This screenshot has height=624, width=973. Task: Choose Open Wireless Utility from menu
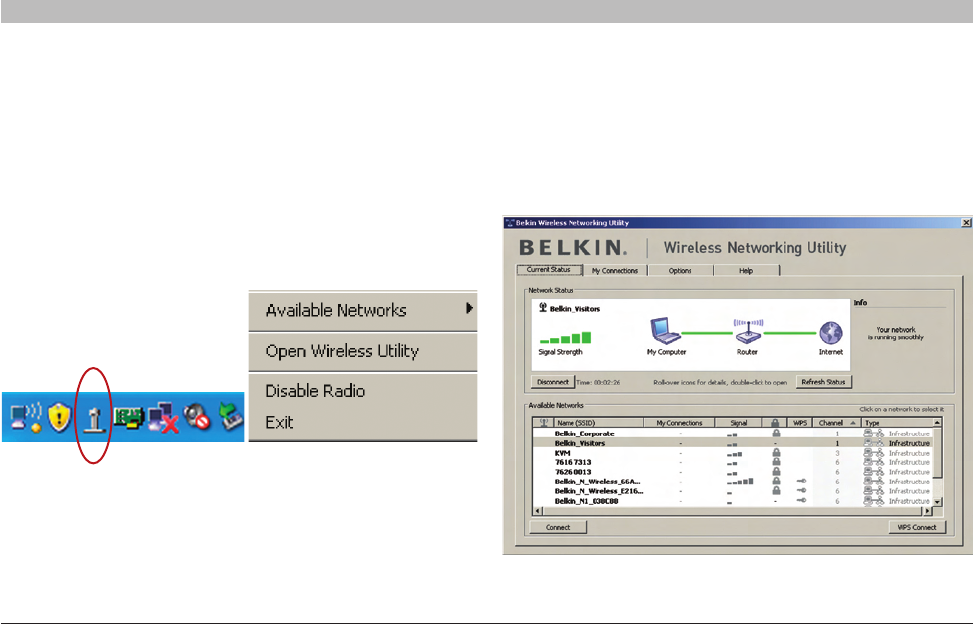tap(363, 351)
